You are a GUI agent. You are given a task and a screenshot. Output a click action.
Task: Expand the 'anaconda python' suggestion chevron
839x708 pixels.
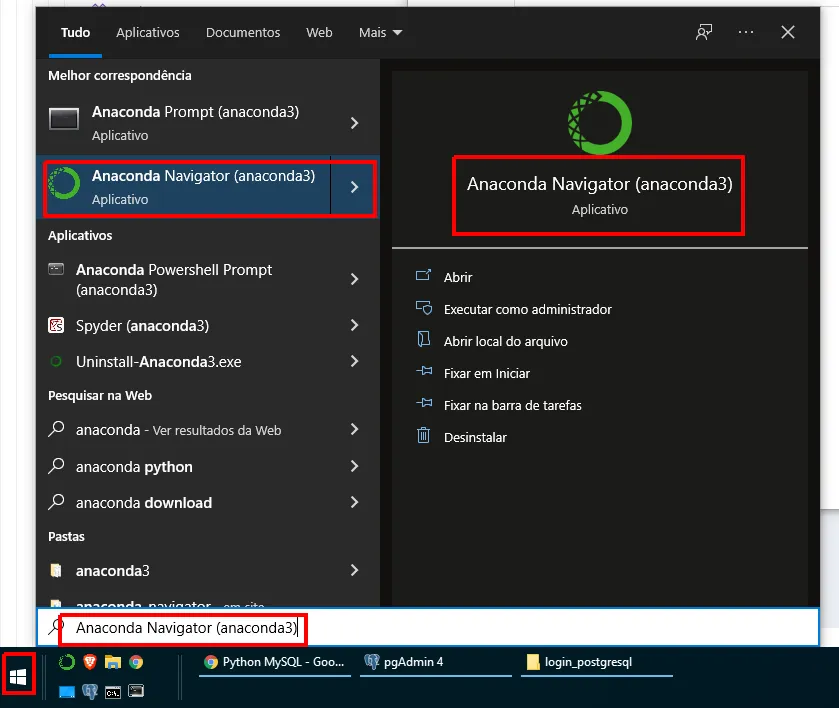coord(354,466)
